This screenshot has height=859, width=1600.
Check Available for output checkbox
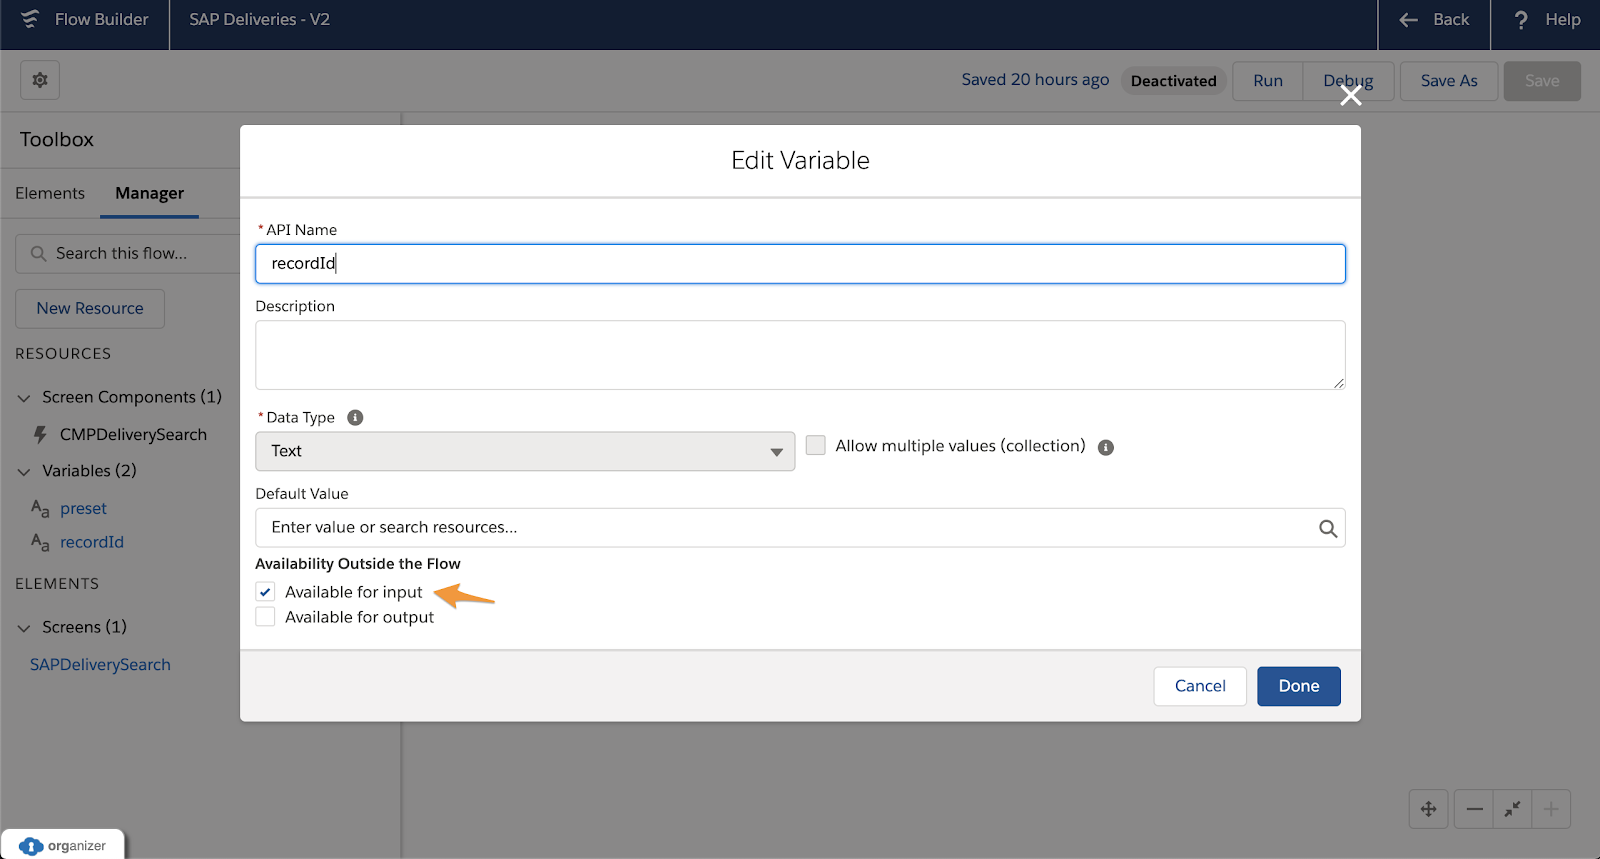point(265,617)
